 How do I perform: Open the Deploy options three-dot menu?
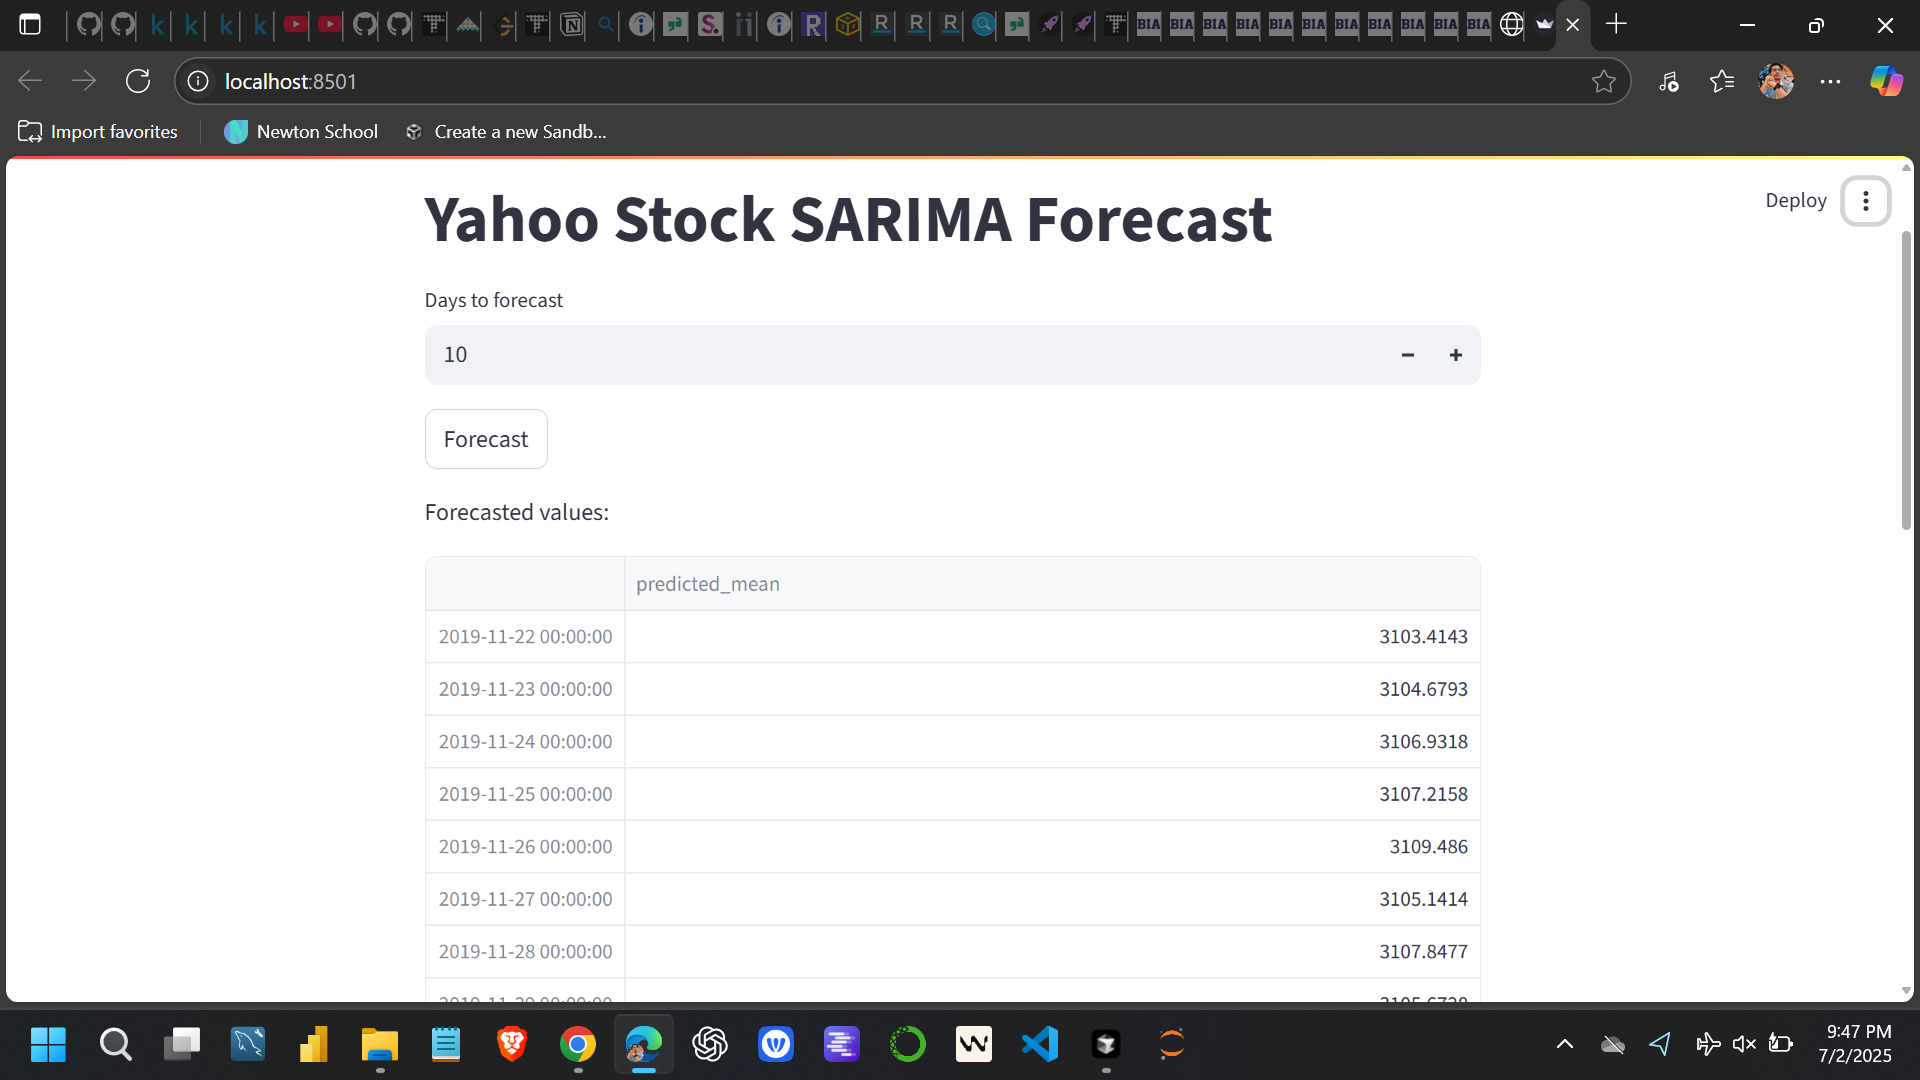(x=1865, y=200)
